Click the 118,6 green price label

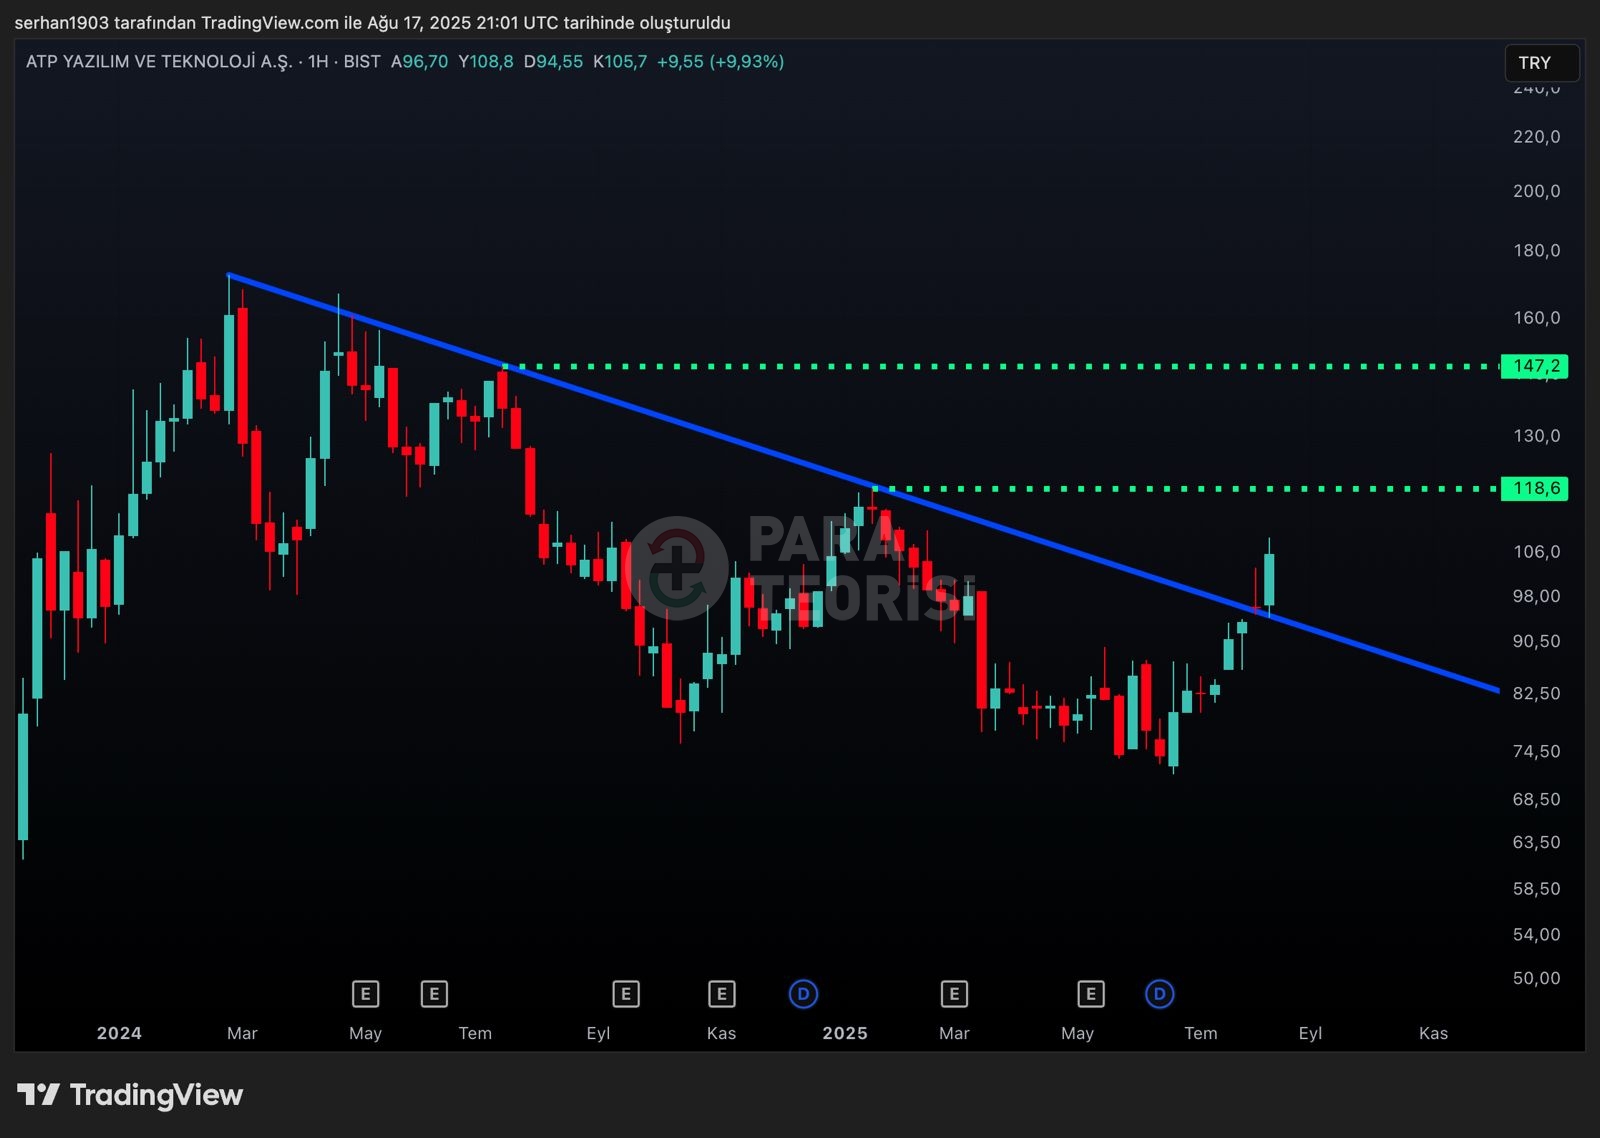[x=1535, y=488]
